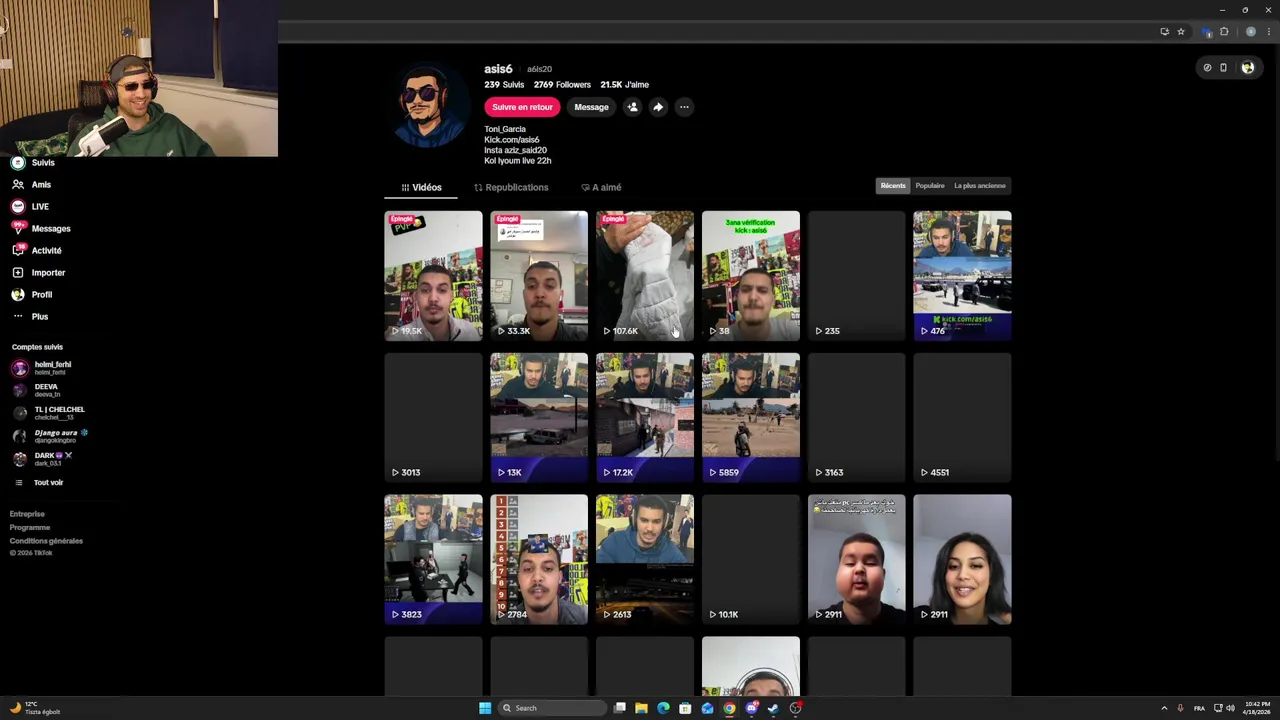1280x720 pixels.
Task: Switch to the Vidéos tab
Action: pos(421,187)
